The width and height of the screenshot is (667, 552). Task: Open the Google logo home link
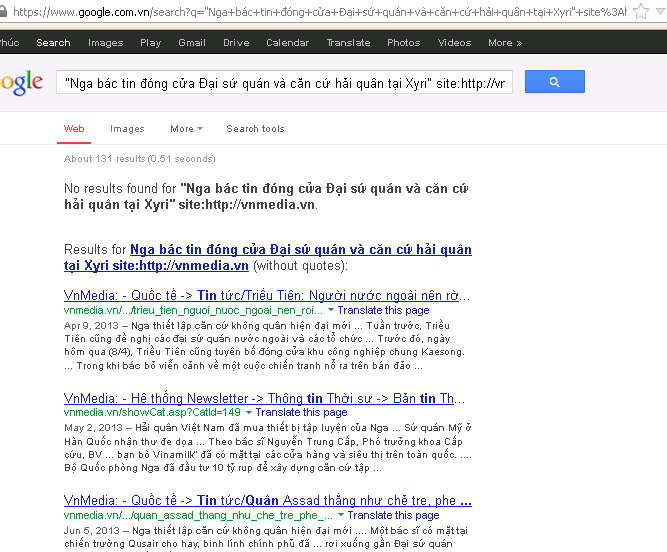pos(21,83)
